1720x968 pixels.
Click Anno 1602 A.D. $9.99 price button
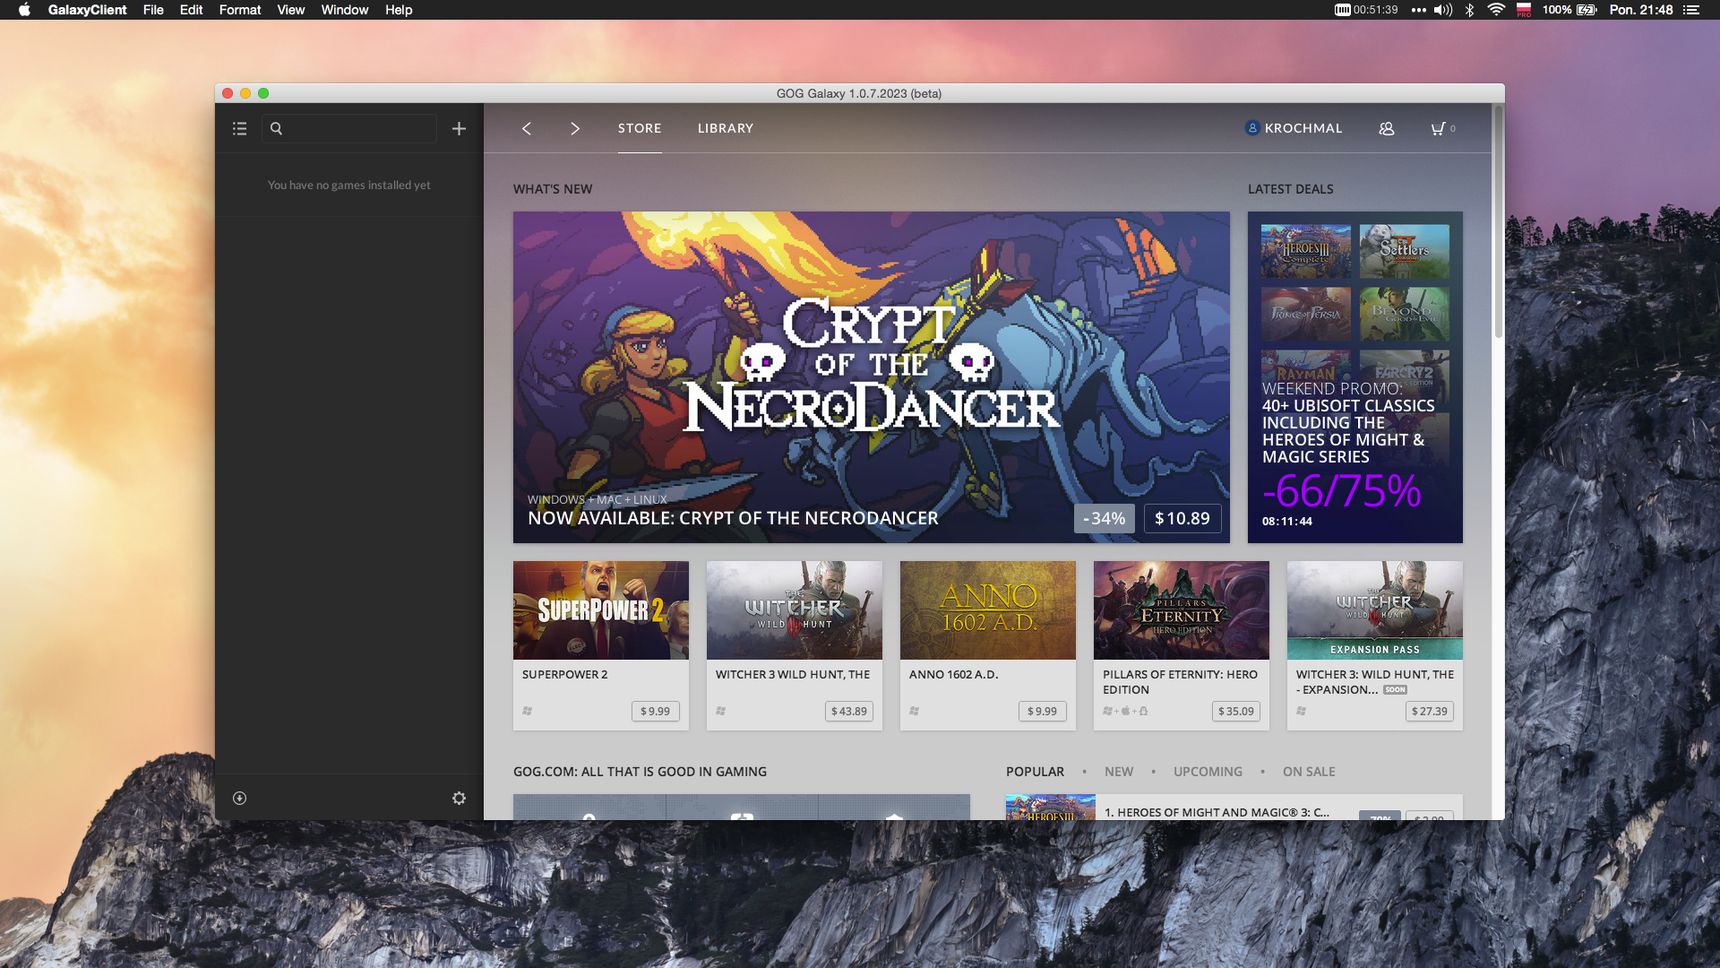point(1042,711)
